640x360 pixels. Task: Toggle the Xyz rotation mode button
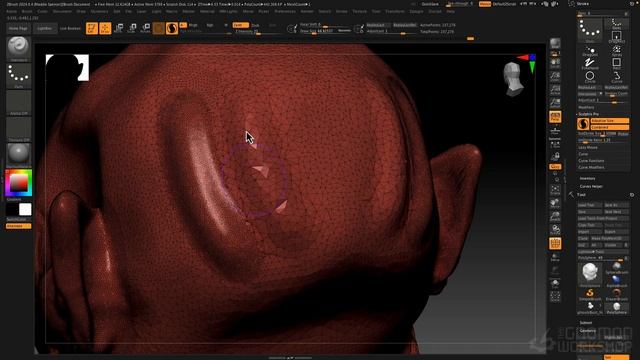pyautogui.click(x=555, y=167)
